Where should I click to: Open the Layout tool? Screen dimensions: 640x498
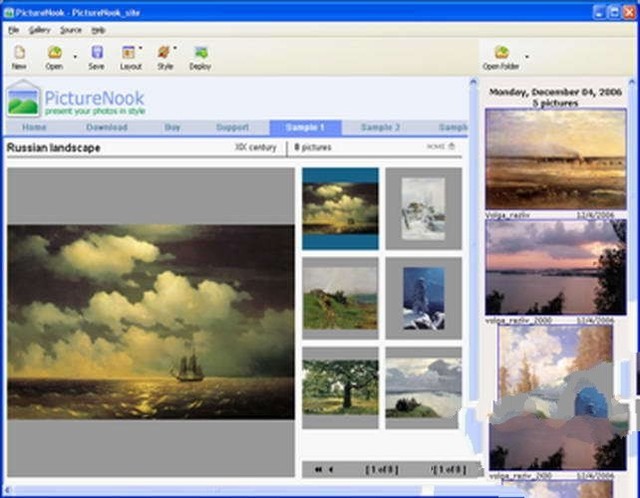pyautogui.click(x=129, y=56)
